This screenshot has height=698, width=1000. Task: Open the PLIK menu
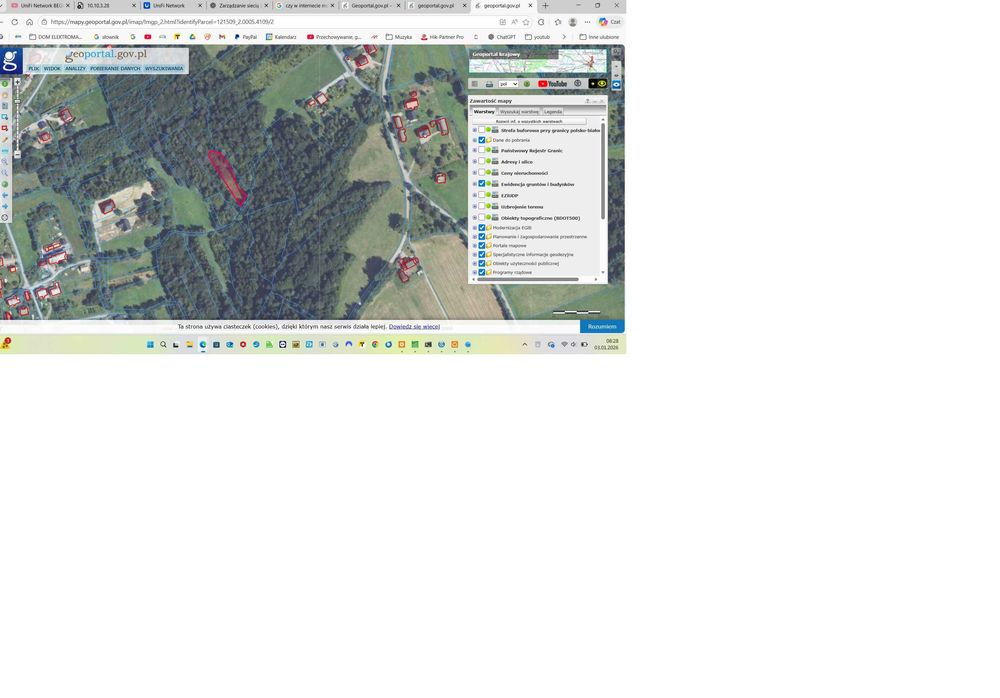(33, 68)
